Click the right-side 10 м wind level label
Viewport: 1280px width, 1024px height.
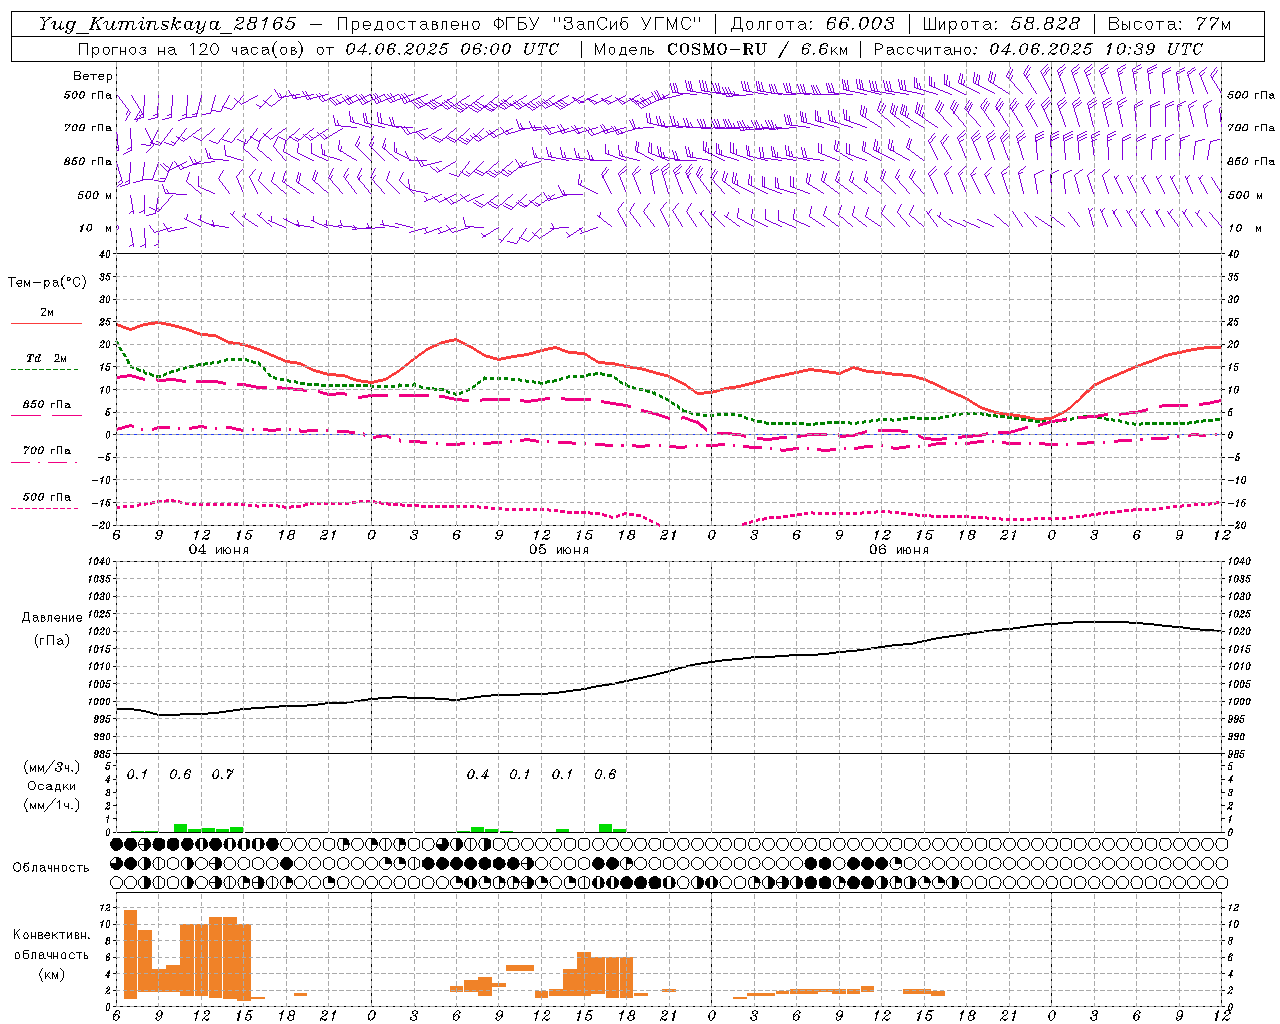[1244, 228]
